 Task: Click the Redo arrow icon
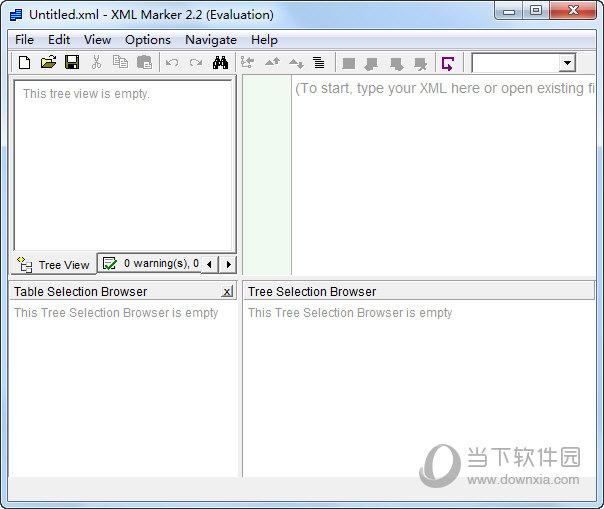point(196,62)
